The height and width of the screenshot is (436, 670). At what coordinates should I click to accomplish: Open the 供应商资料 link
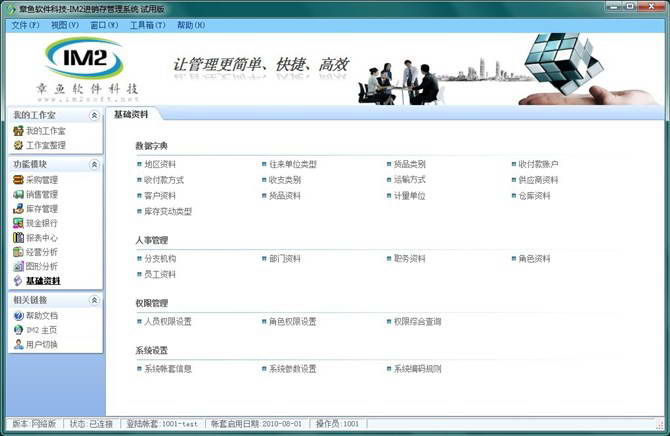point(538,180)
